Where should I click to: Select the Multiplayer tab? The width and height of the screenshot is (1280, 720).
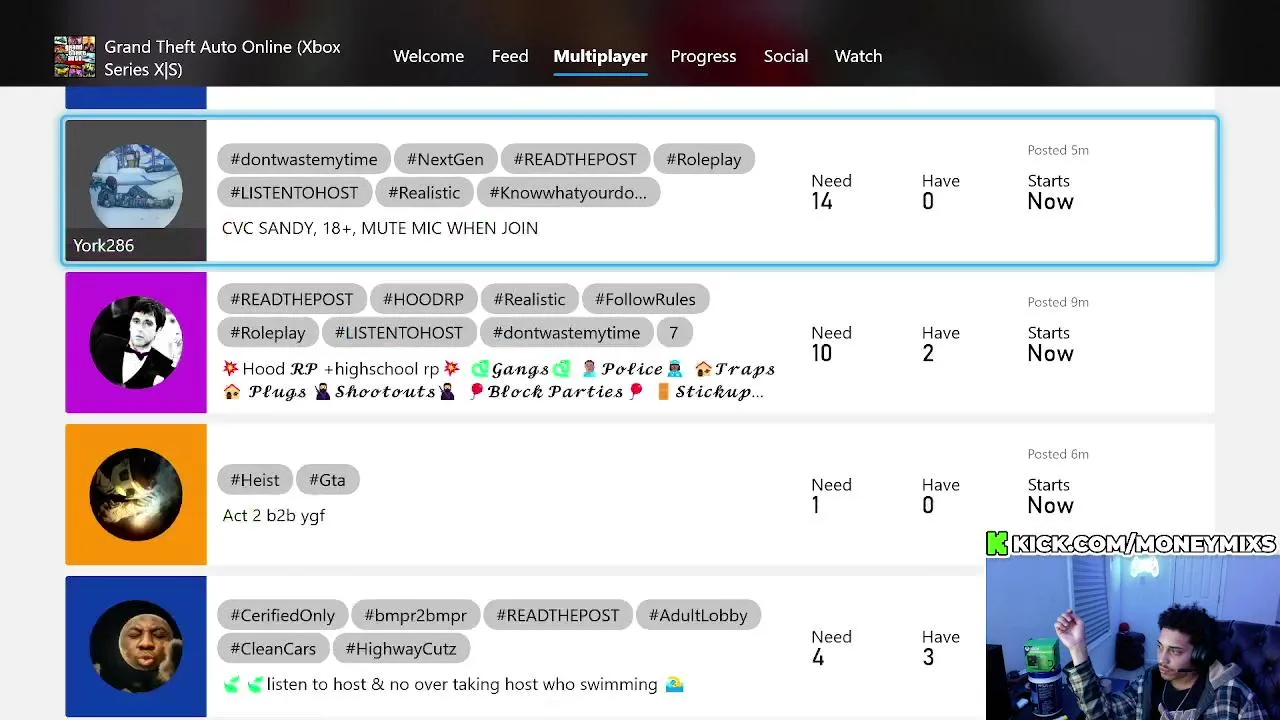600,56
